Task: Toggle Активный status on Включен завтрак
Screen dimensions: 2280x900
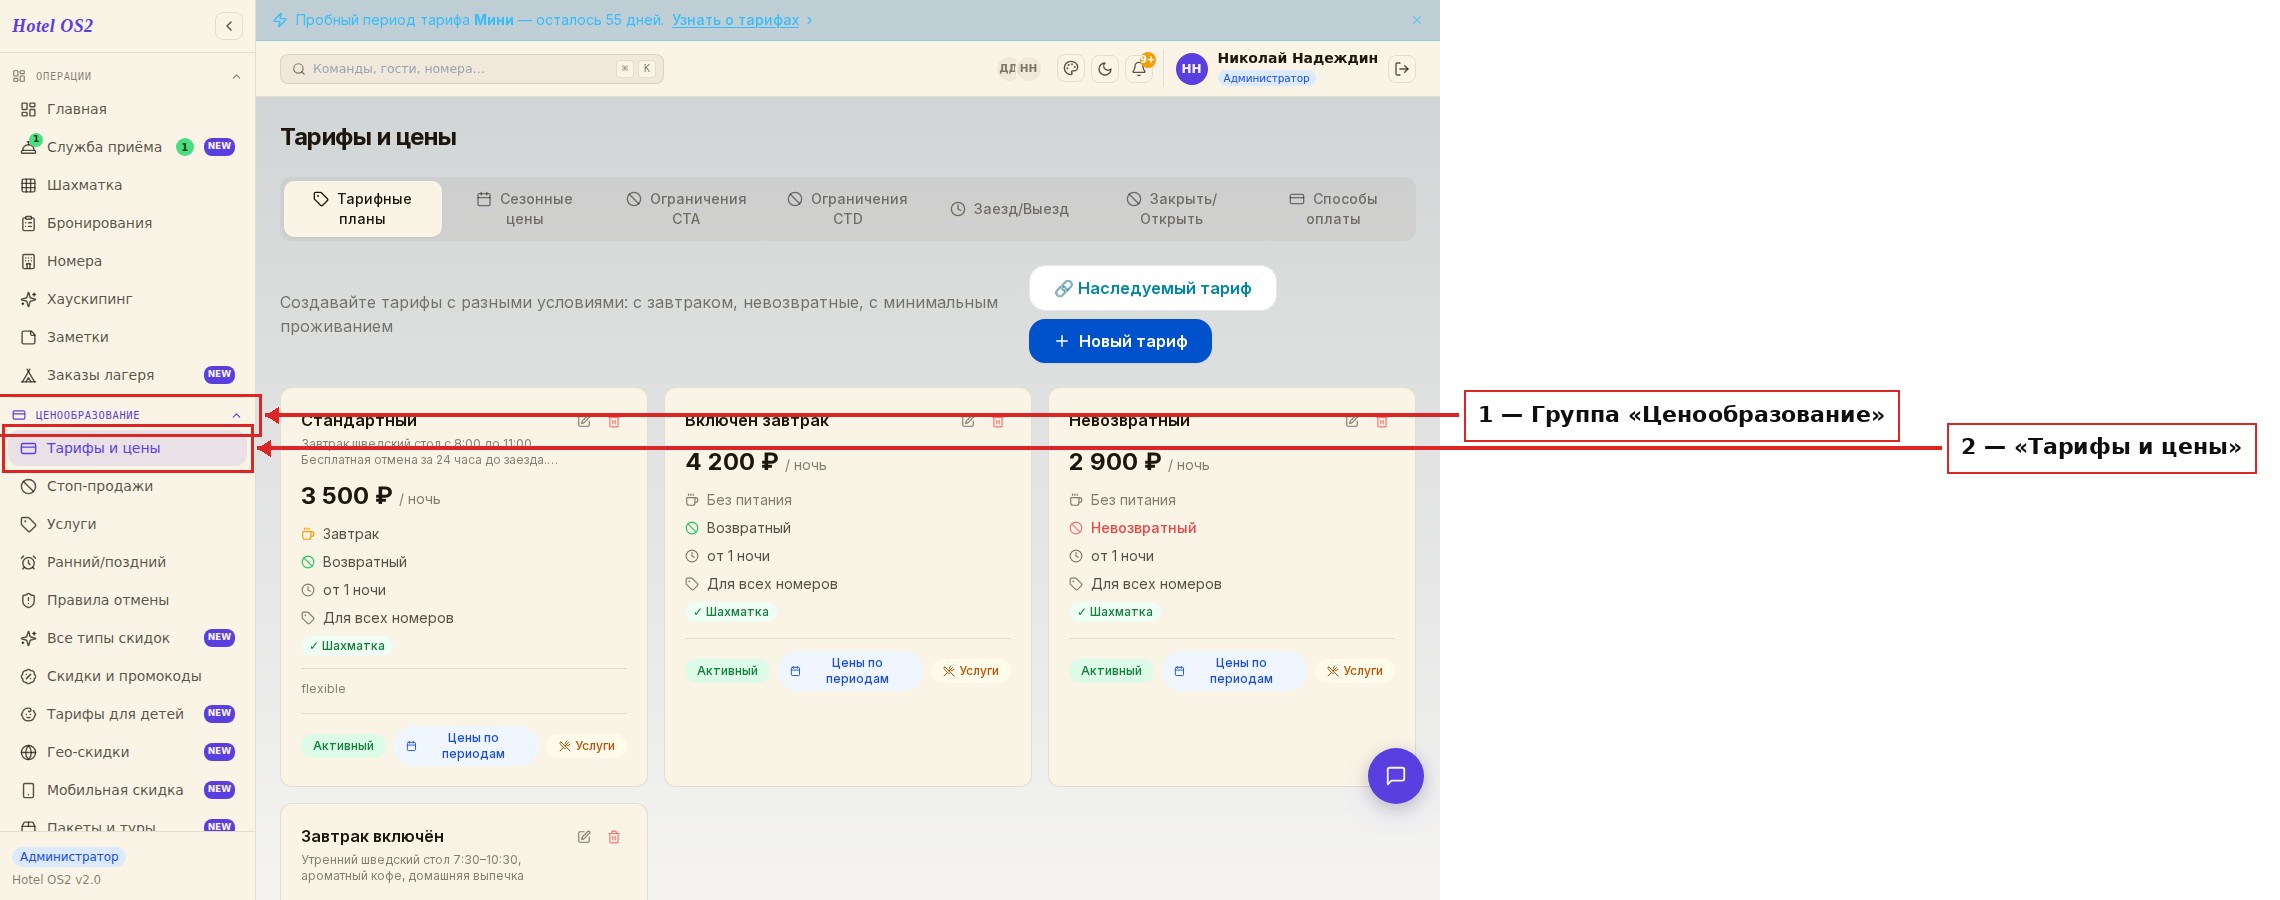Action: point(727,671)
